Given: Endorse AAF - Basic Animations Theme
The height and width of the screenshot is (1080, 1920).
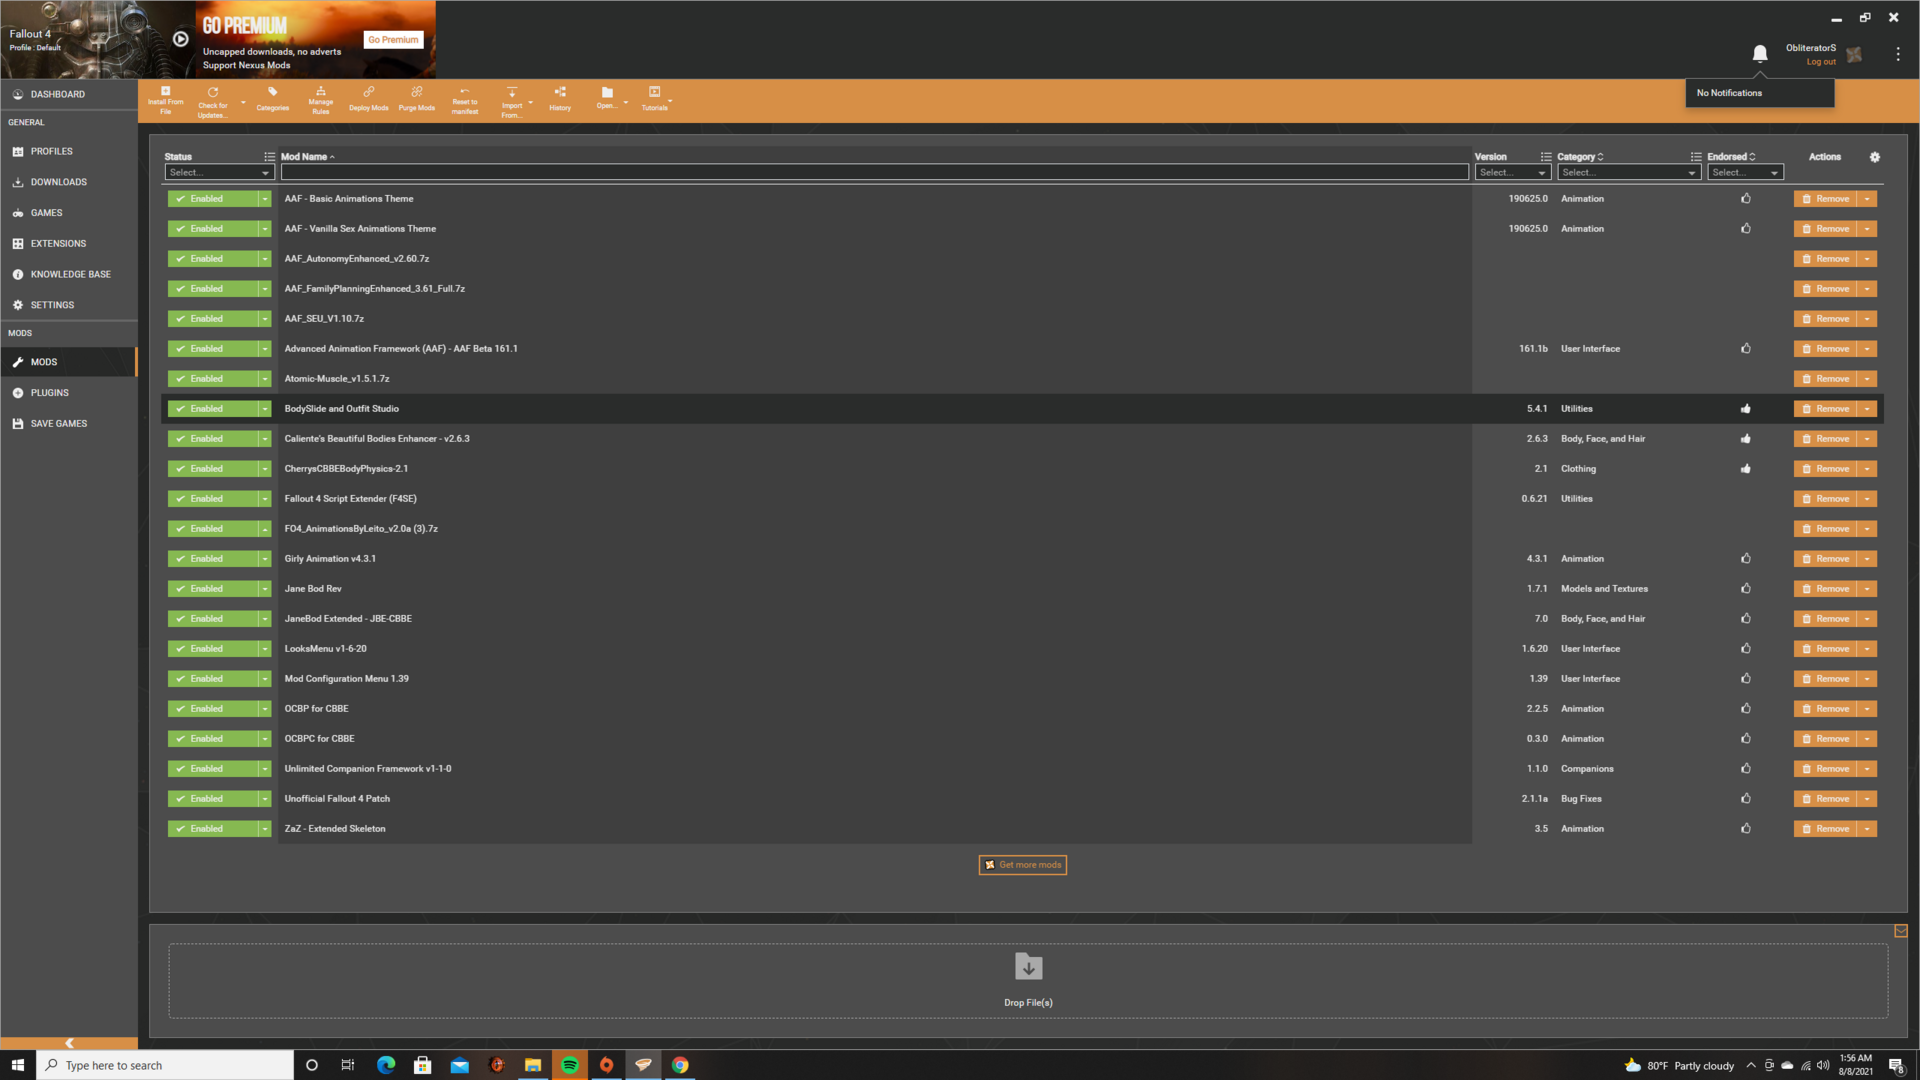Looking at the screenshot, I should coord(1746,199).
